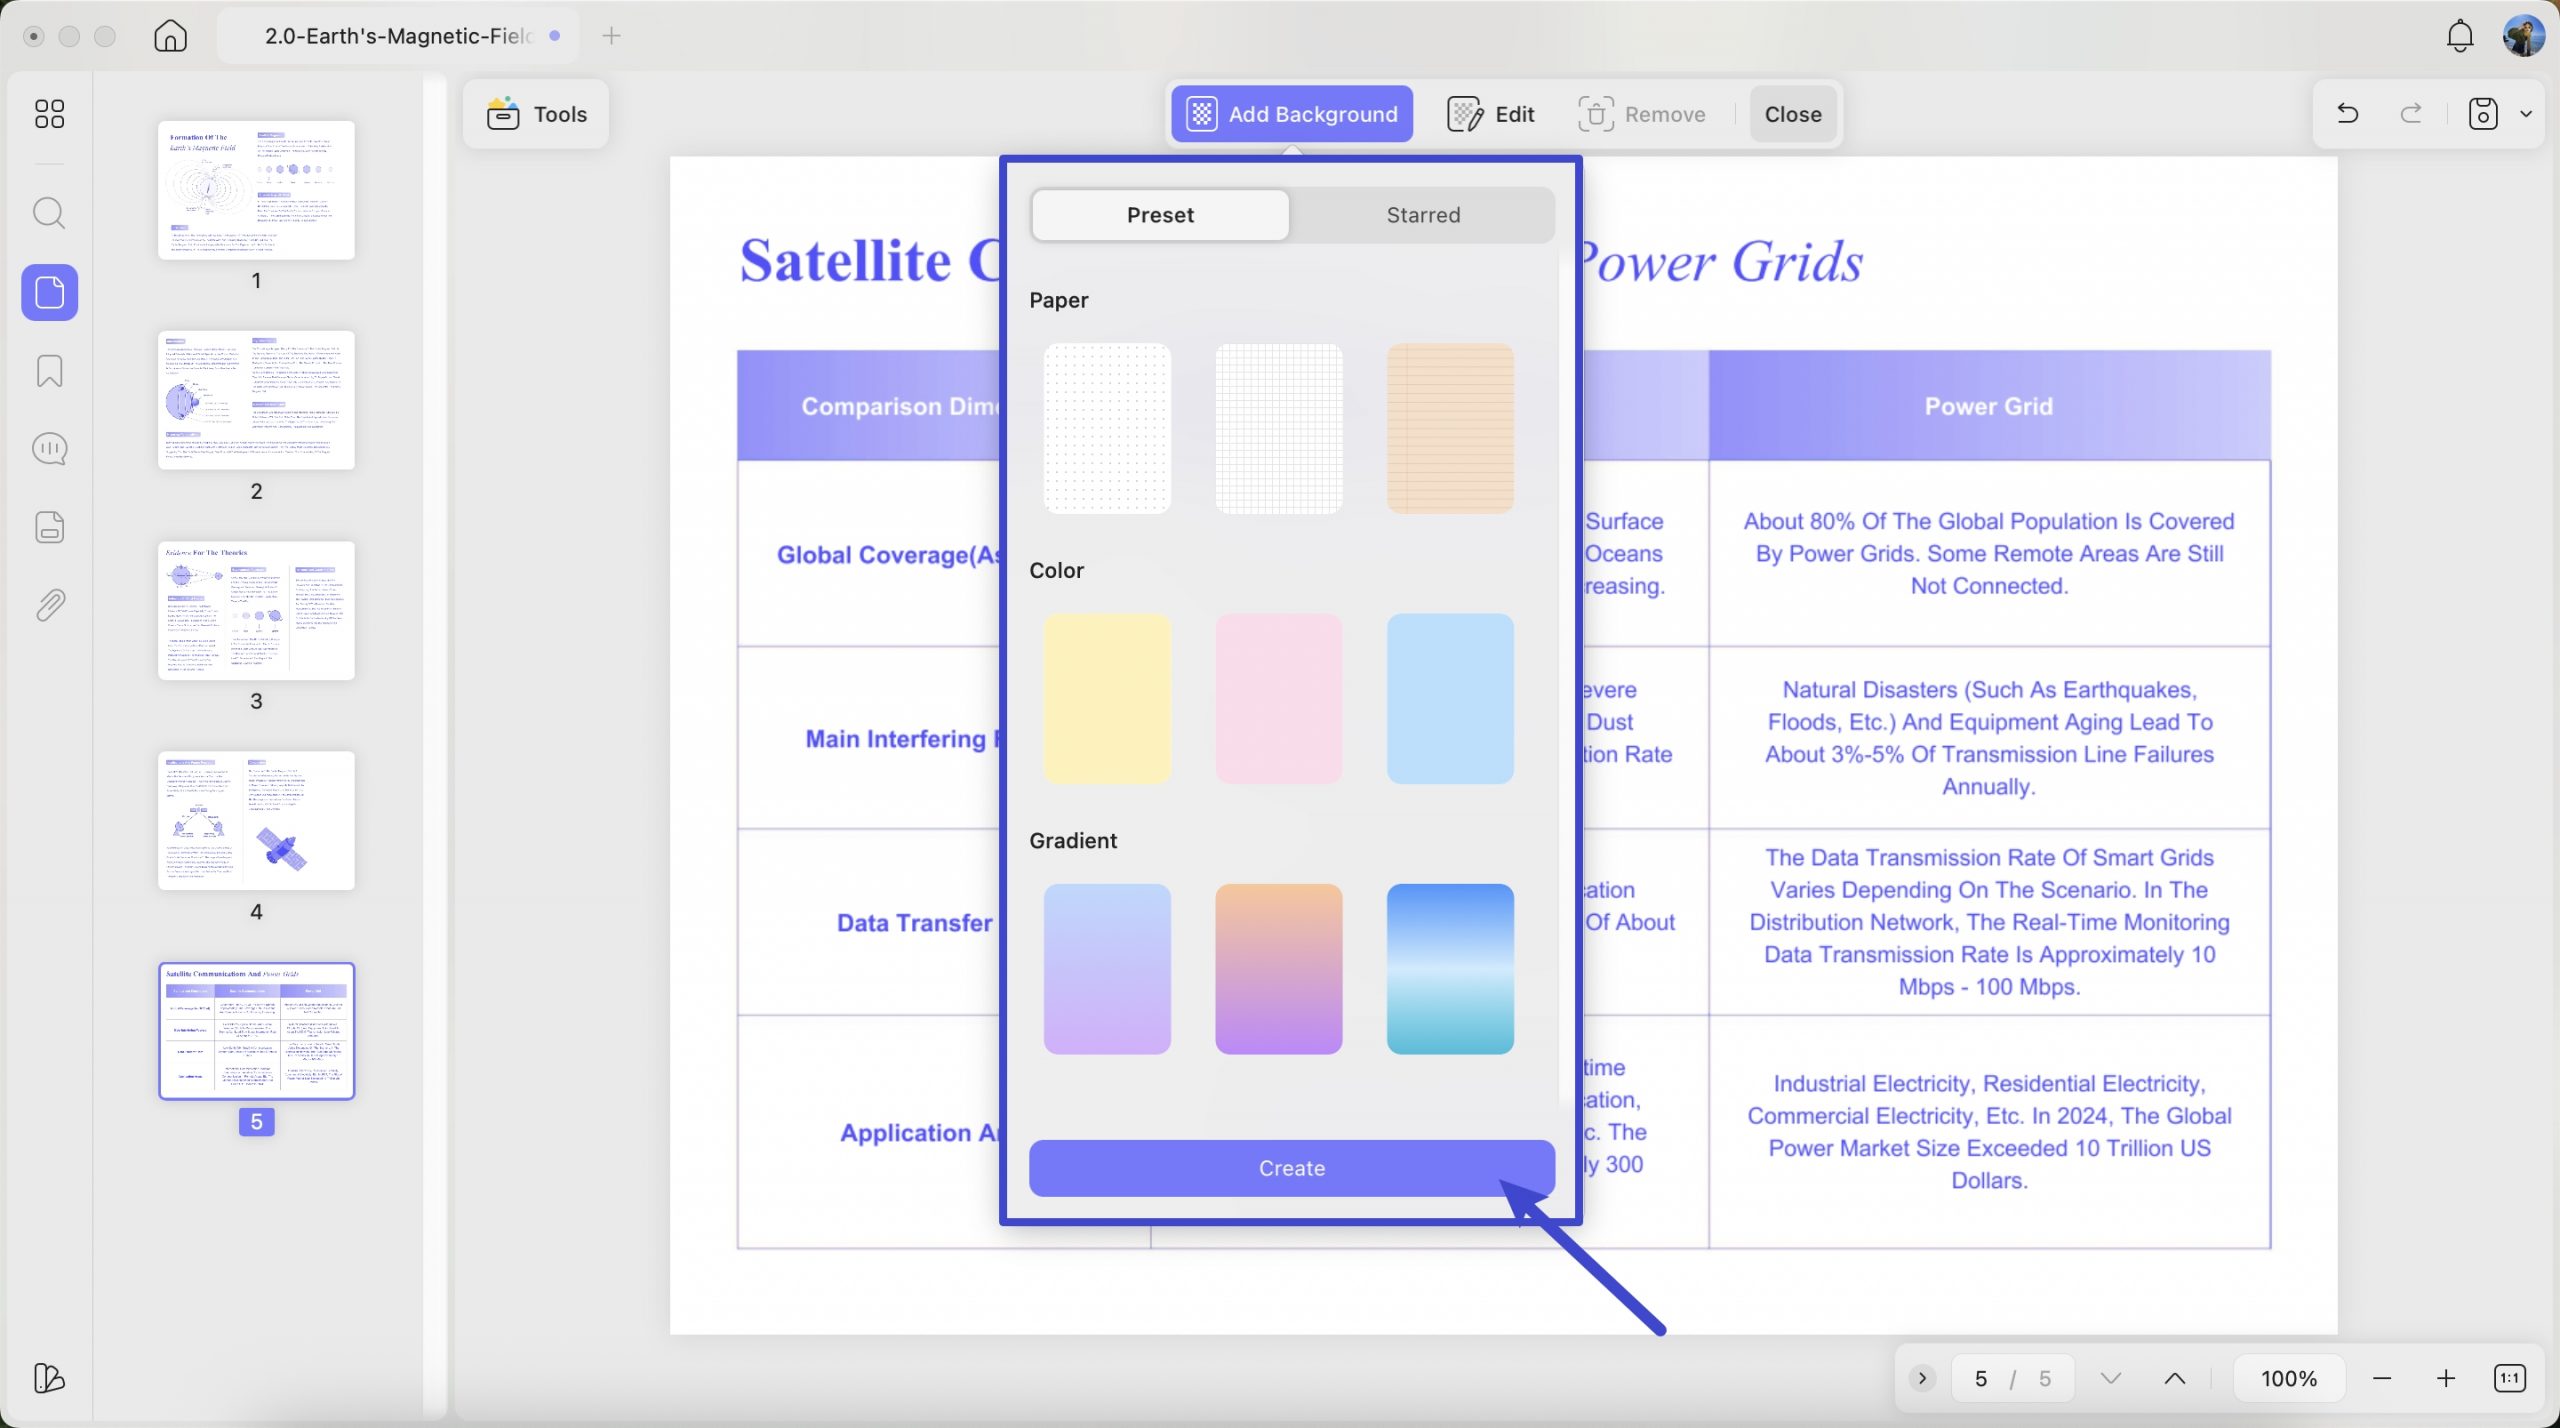Switch to the Preset tab
Image resolution: width=2560 pixels, height=1428 pixels.
[1160, 215]
